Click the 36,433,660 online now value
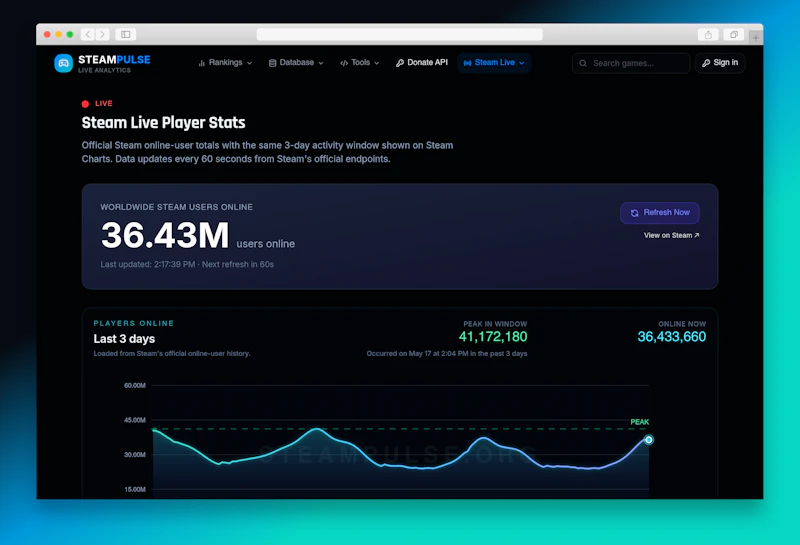Image resolution: width=800 pixels, height=545 pixels. click(x=671, y=337)
